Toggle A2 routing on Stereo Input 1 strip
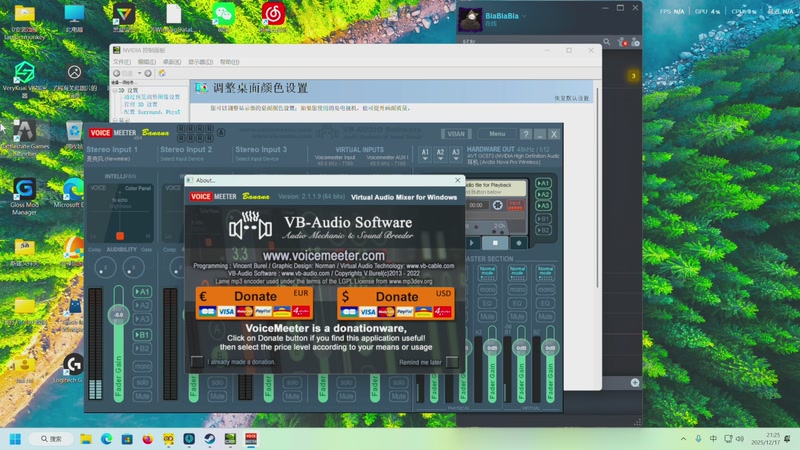This screenshot has height=450, width=800. (142, 305)
